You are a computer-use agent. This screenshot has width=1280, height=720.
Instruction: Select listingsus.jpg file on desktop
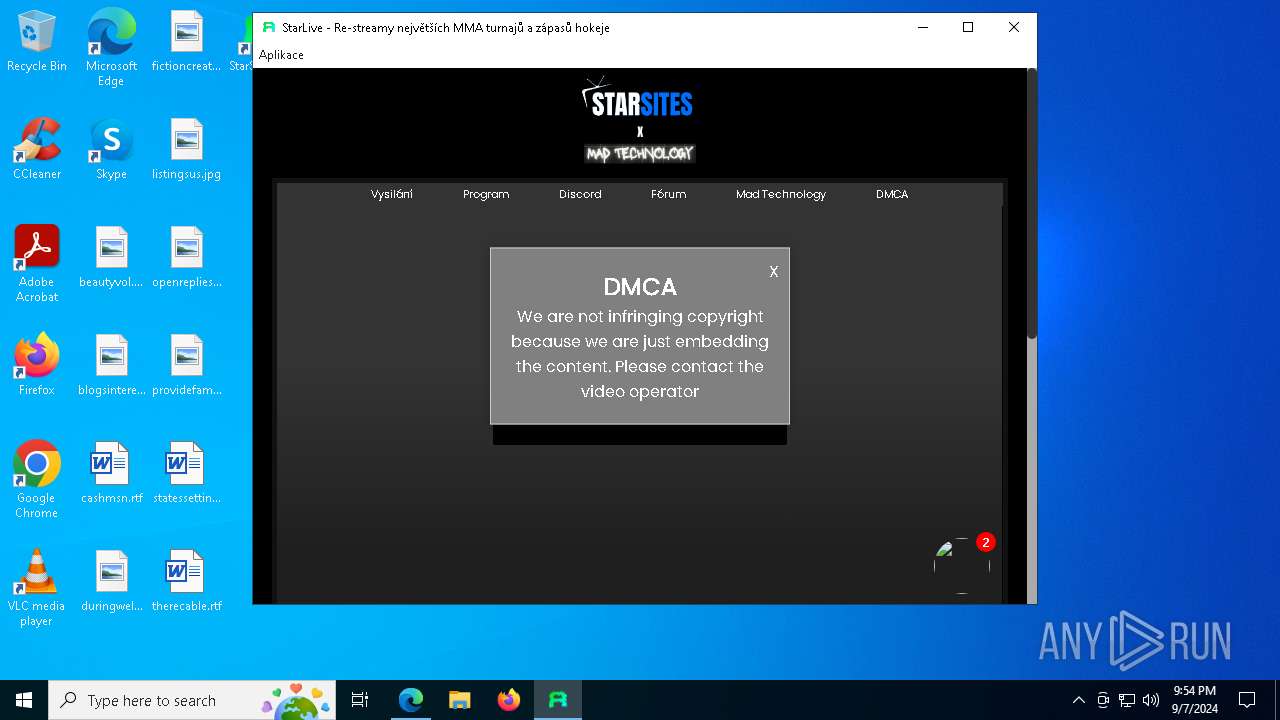(186, 149)
